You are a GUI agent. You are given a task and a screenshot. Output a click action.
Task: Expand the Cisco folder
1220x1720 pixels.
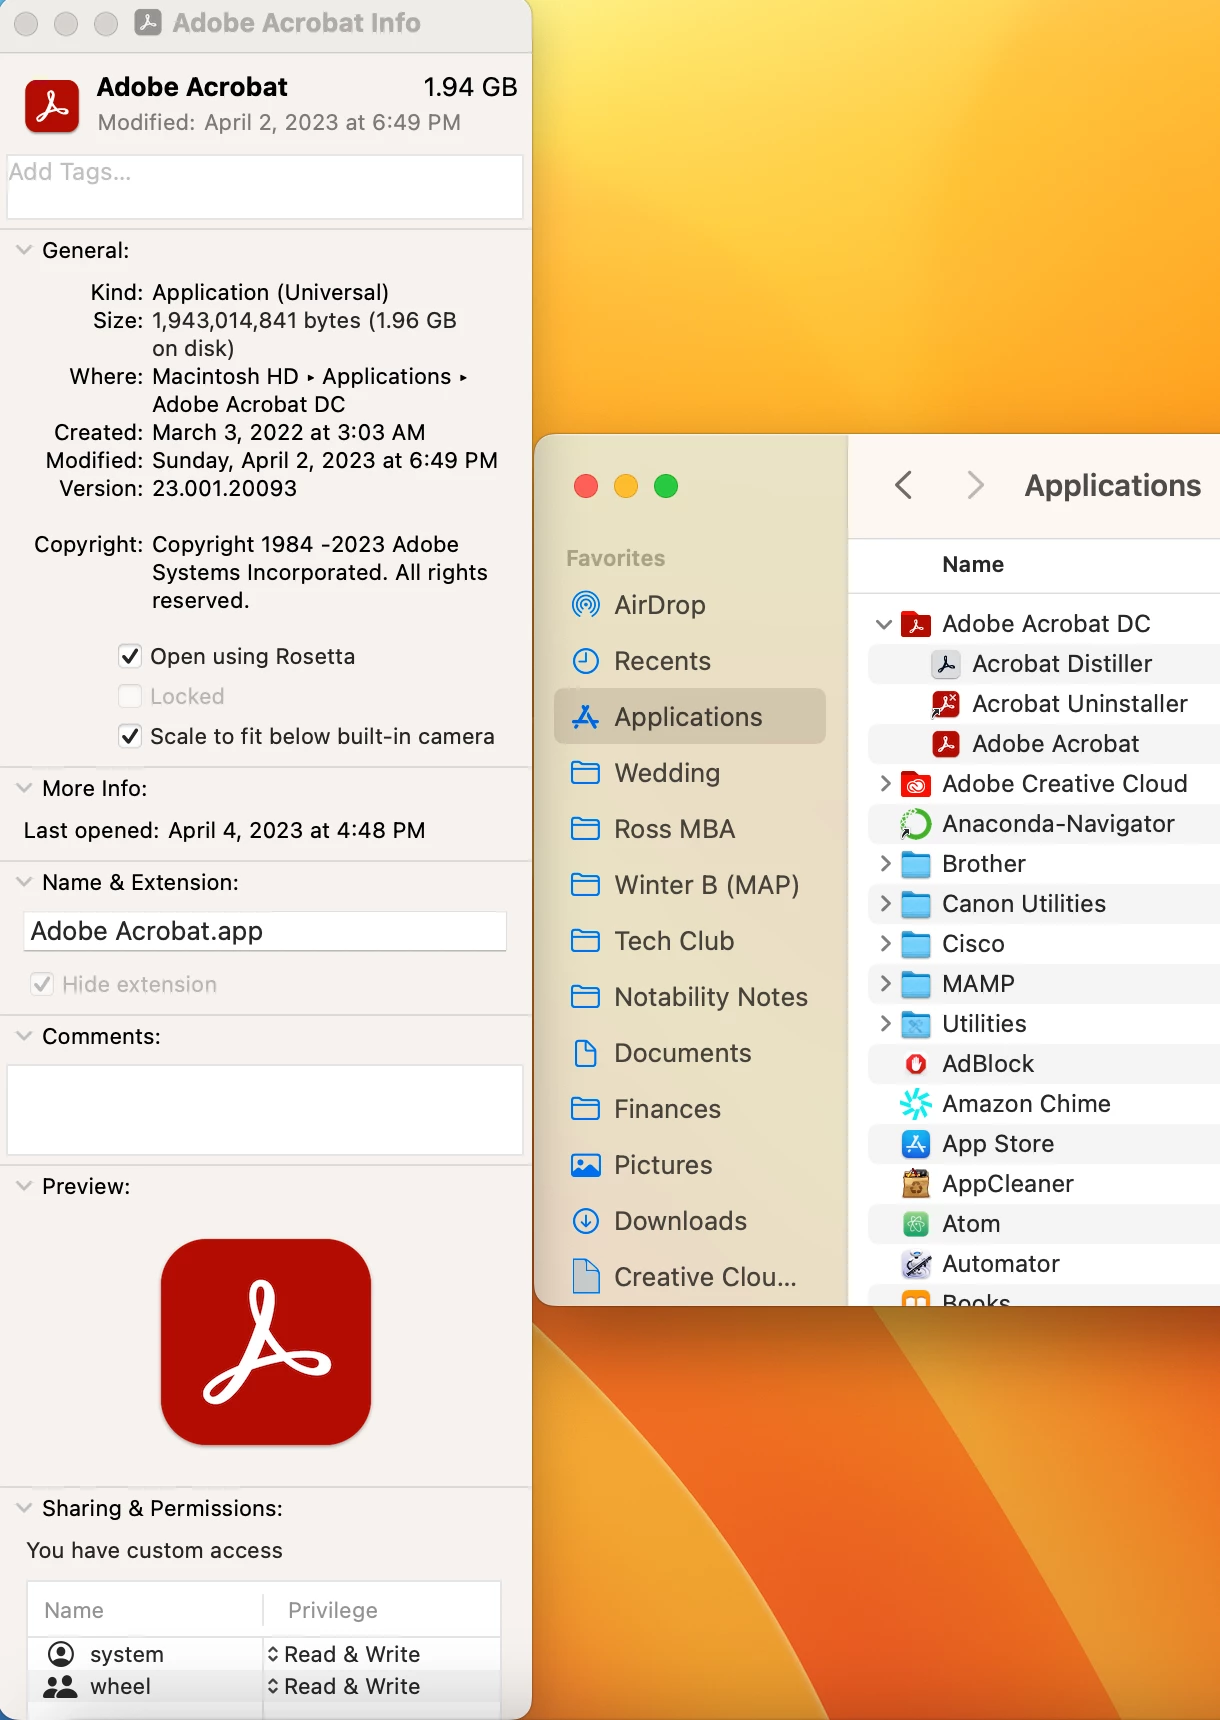885,944
